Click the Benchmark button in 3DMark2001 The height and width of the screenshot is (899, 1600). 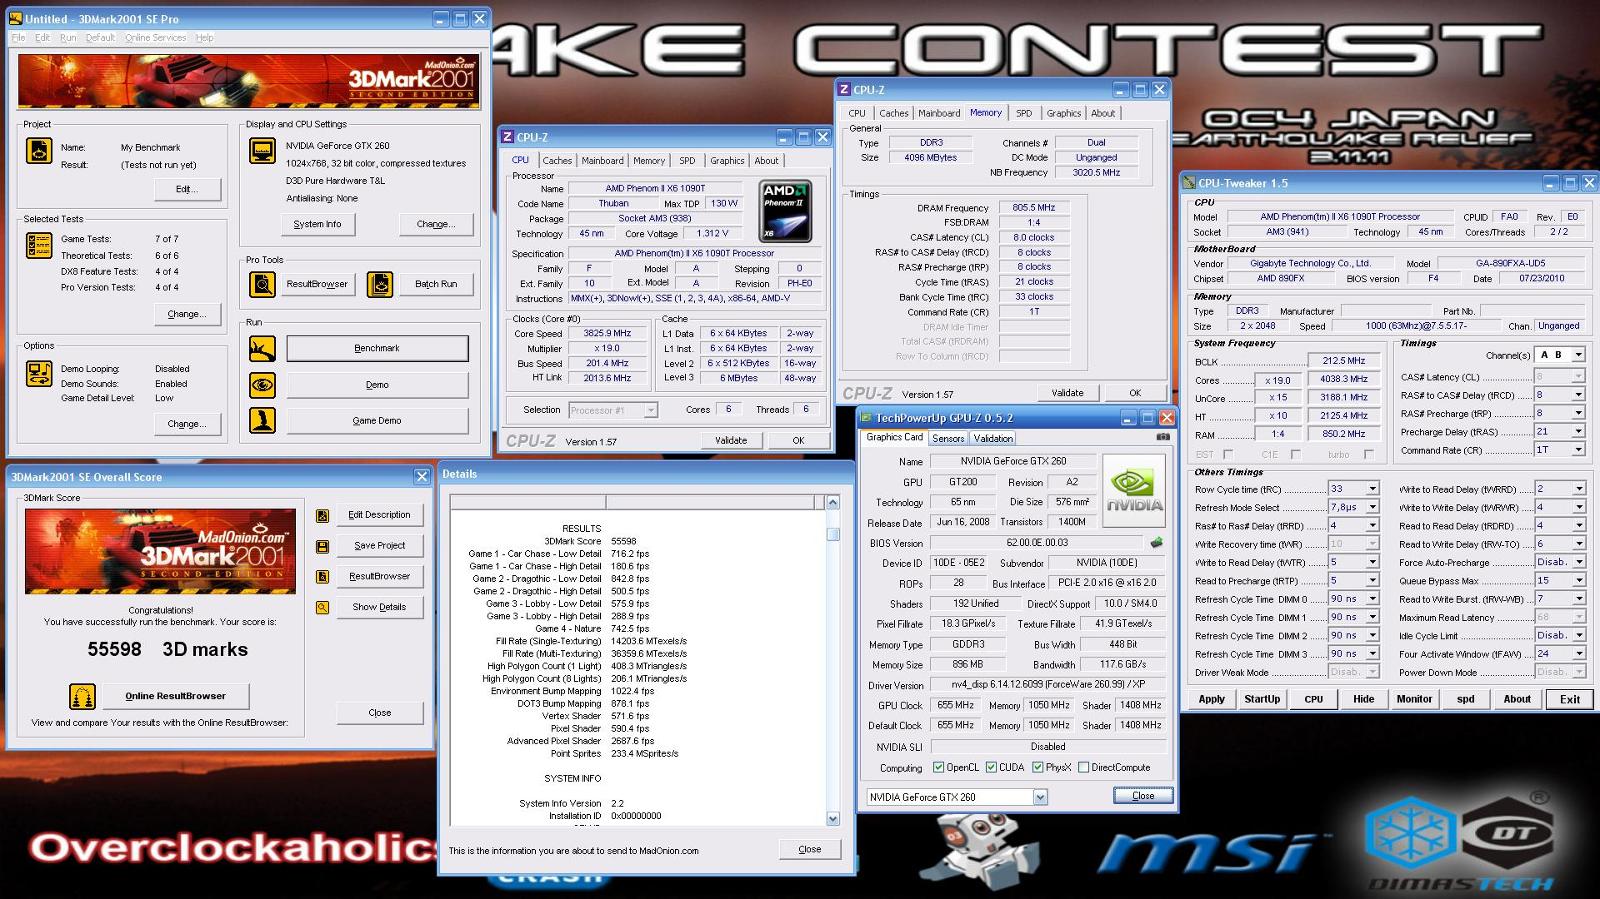[x=377, y=348]
